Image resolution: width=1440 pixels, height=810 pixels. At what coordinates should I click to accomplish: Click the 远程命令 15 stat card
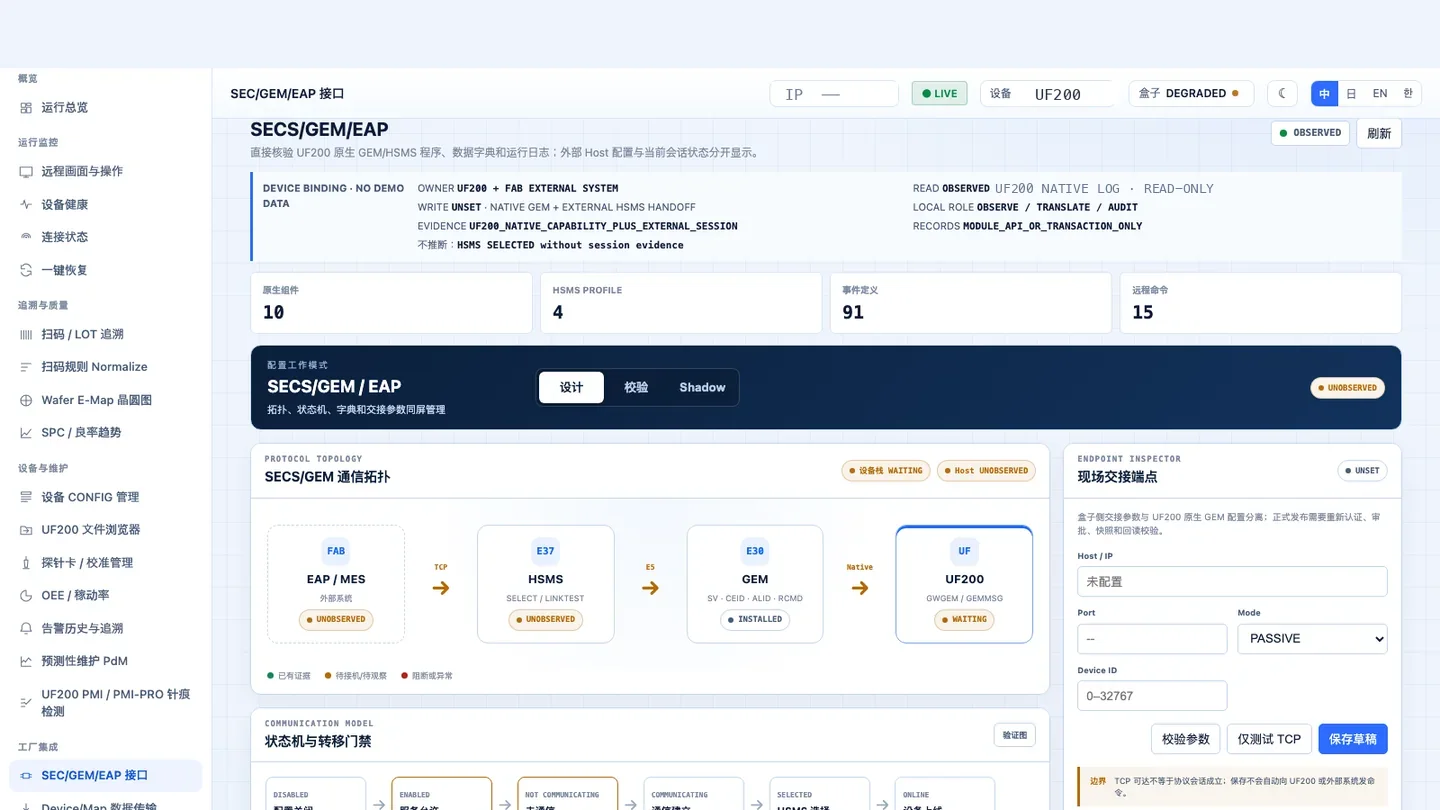coord(1261,303)
